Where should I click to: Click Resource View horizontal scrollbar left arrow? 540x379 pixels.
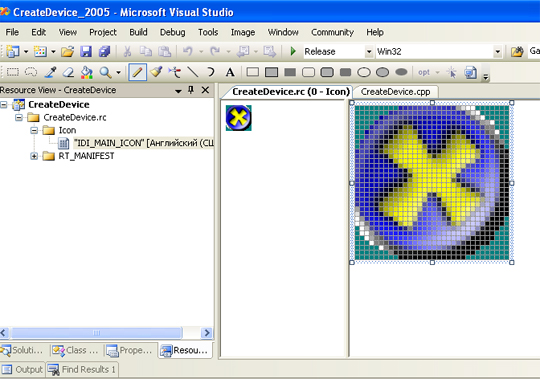click(x=4, y=333)
